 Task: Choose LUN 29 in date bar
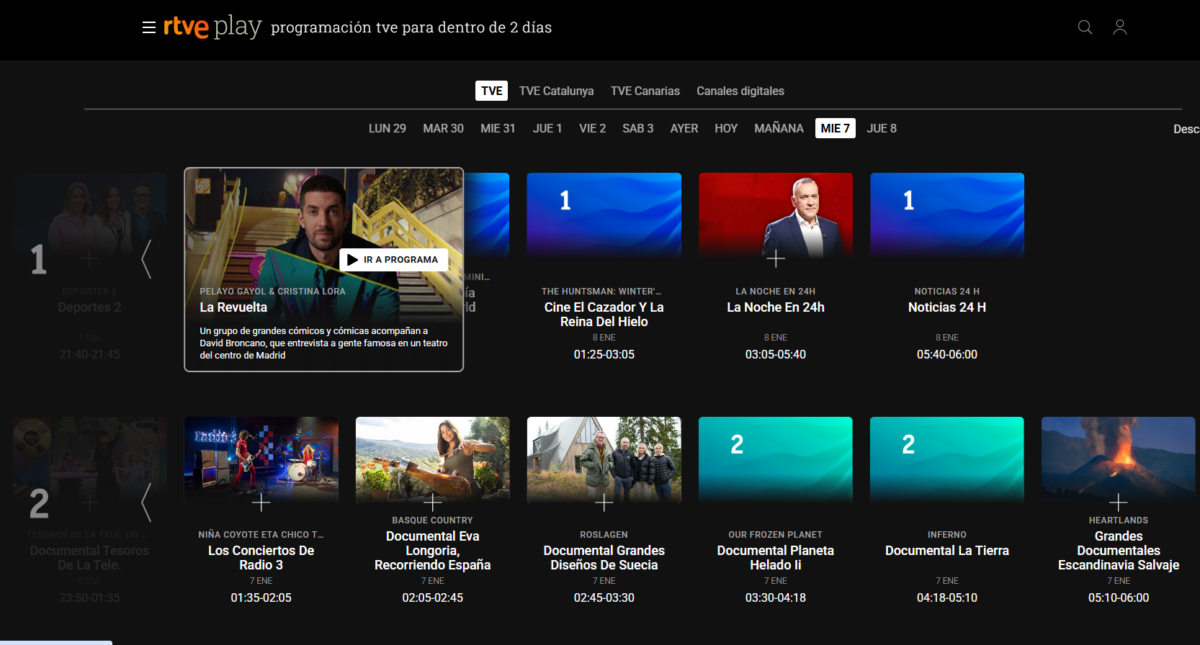click(x=387, y=128)
